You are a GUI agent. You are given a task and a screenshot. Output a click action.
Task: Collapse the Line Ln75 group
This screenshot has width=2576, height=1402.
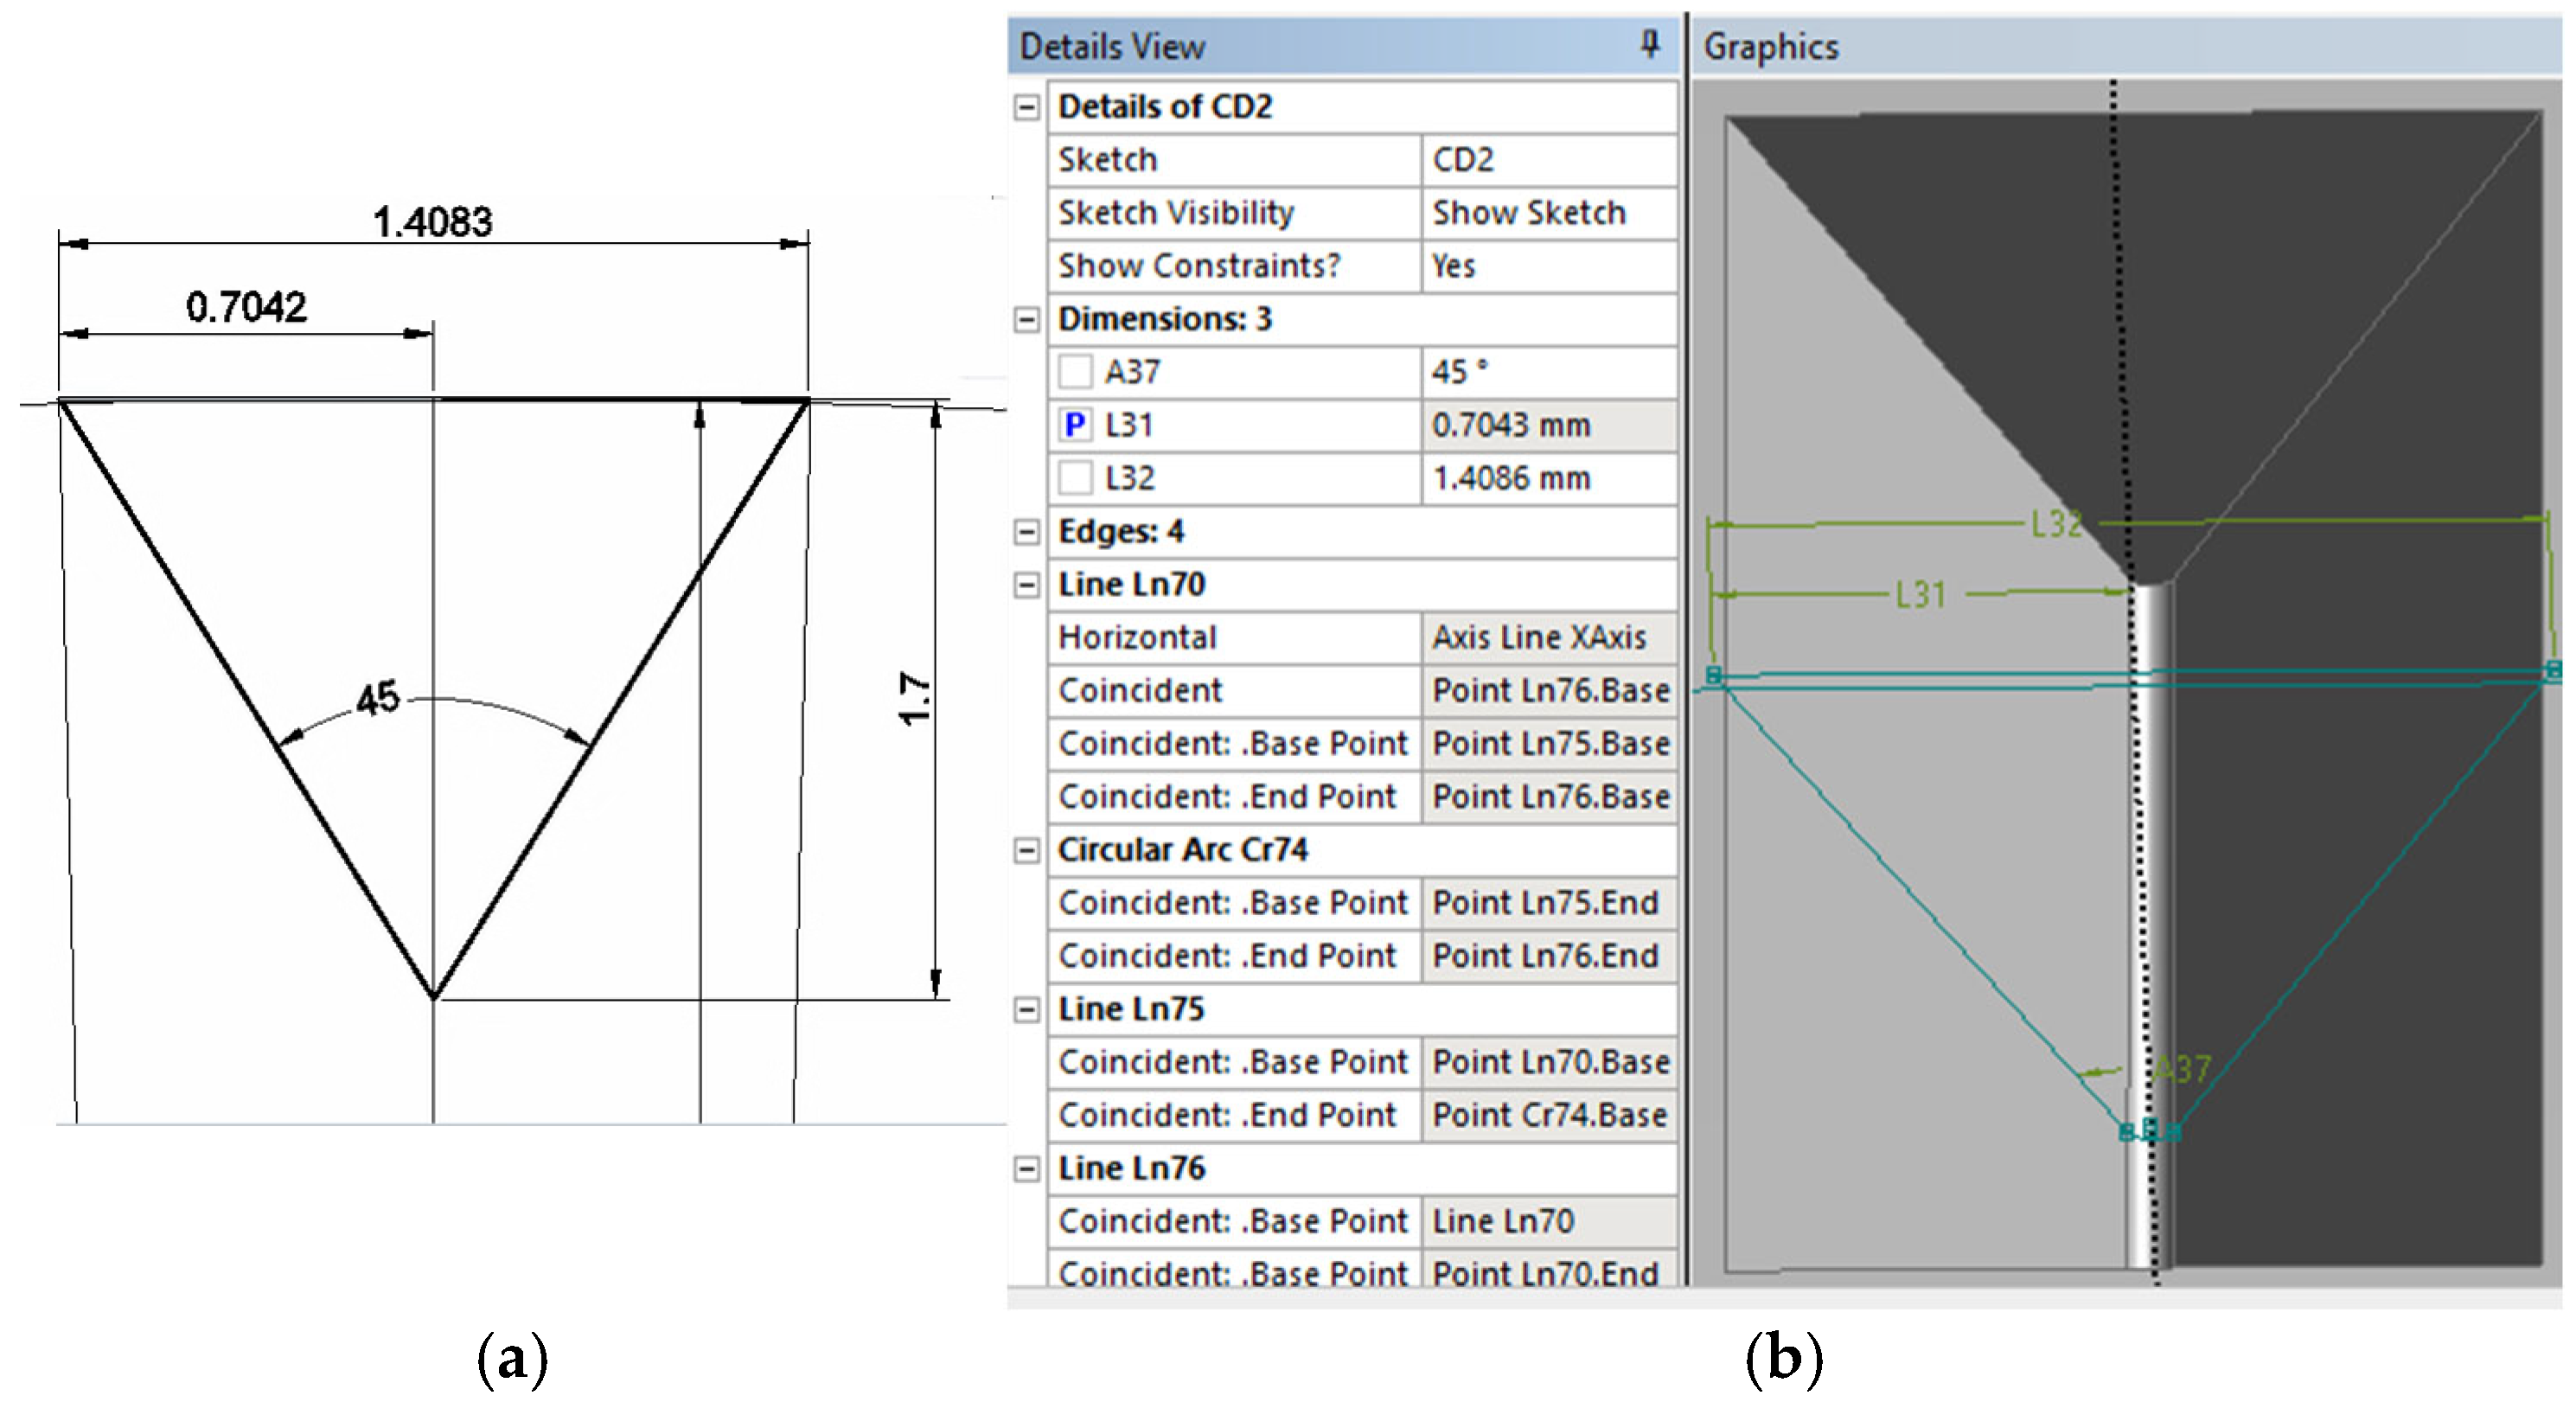[1026, 1009]
